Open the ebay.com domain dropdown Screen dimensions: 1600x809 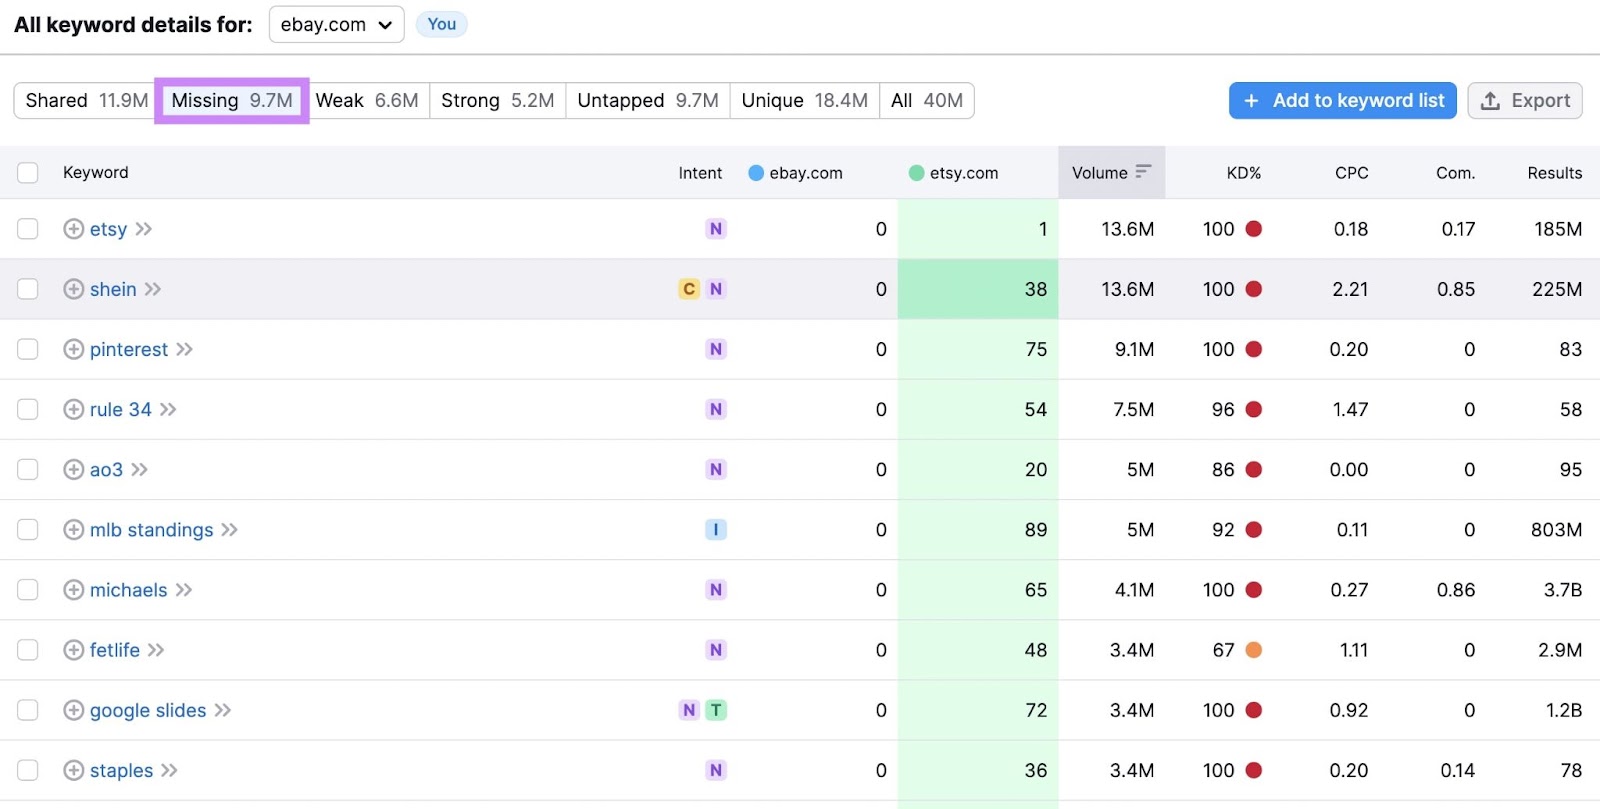coord(336,25)
